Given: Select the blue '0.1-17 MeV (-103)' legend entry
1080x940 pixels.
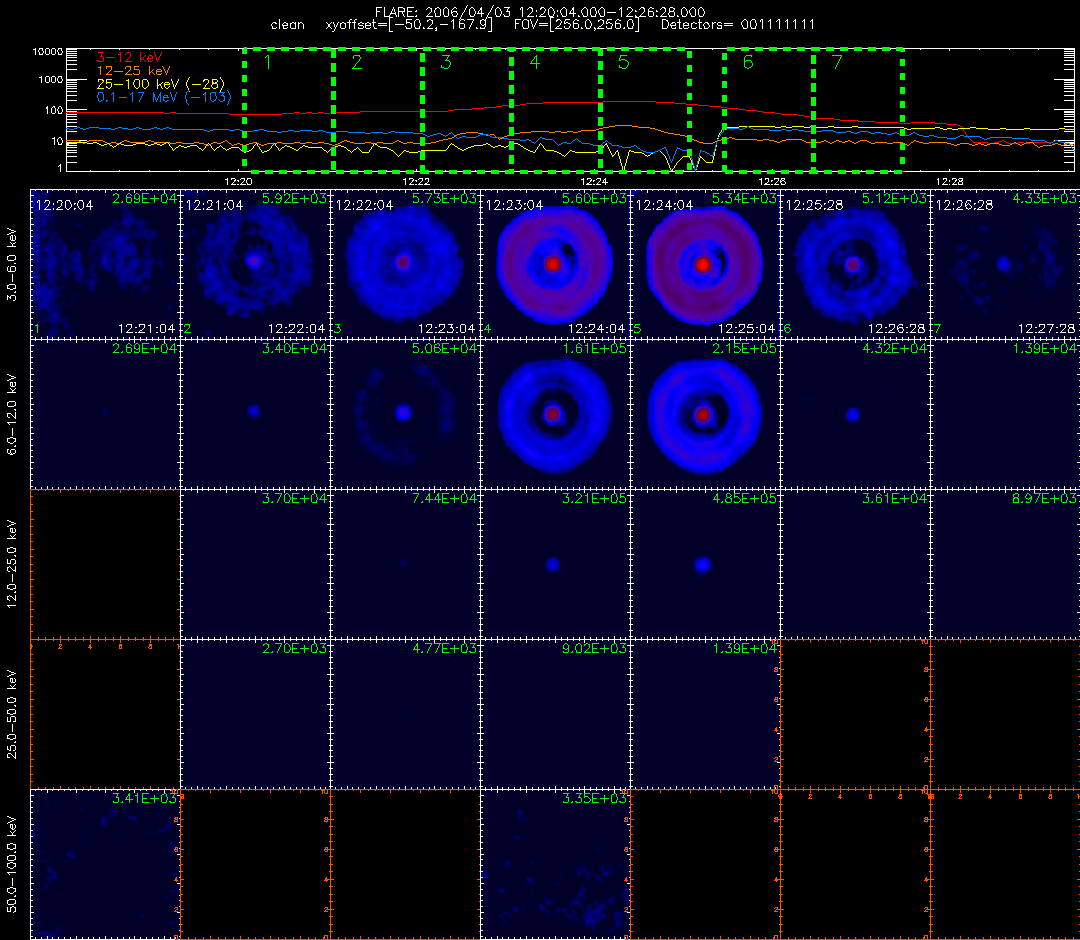Looking at the screenshot, I should (x=163, y=97).
